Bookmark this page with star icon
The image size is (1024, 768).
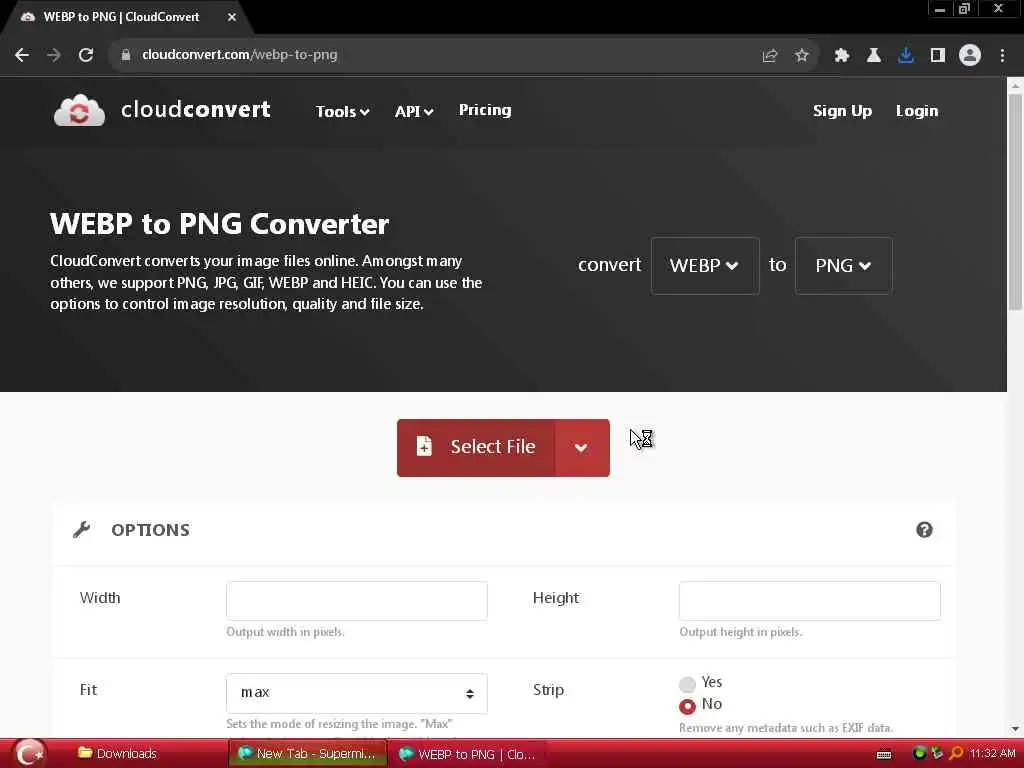[801, 56]
